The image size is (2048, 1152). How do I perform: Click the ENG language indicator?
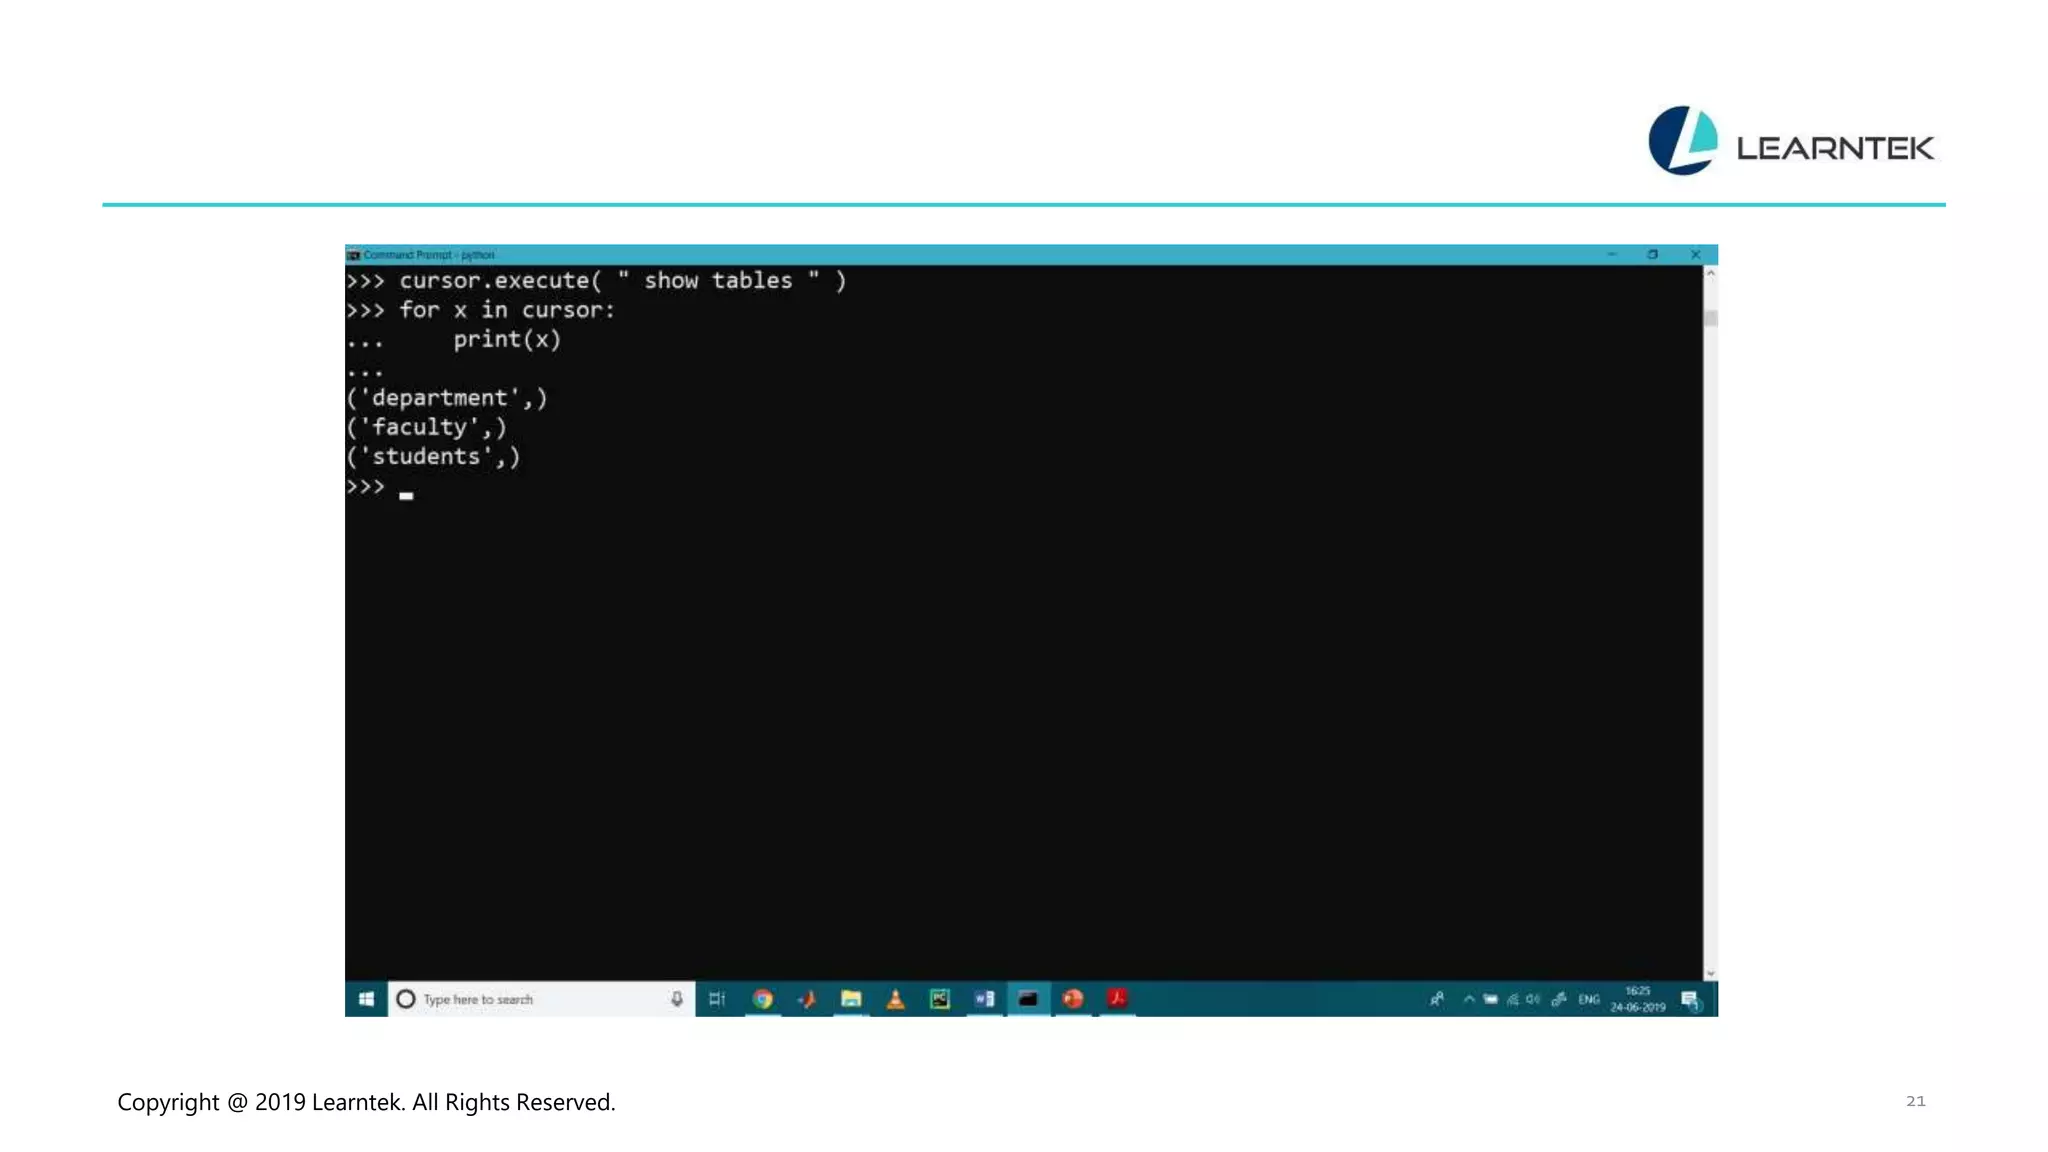pyautogui.click(x=1589, y=999)
